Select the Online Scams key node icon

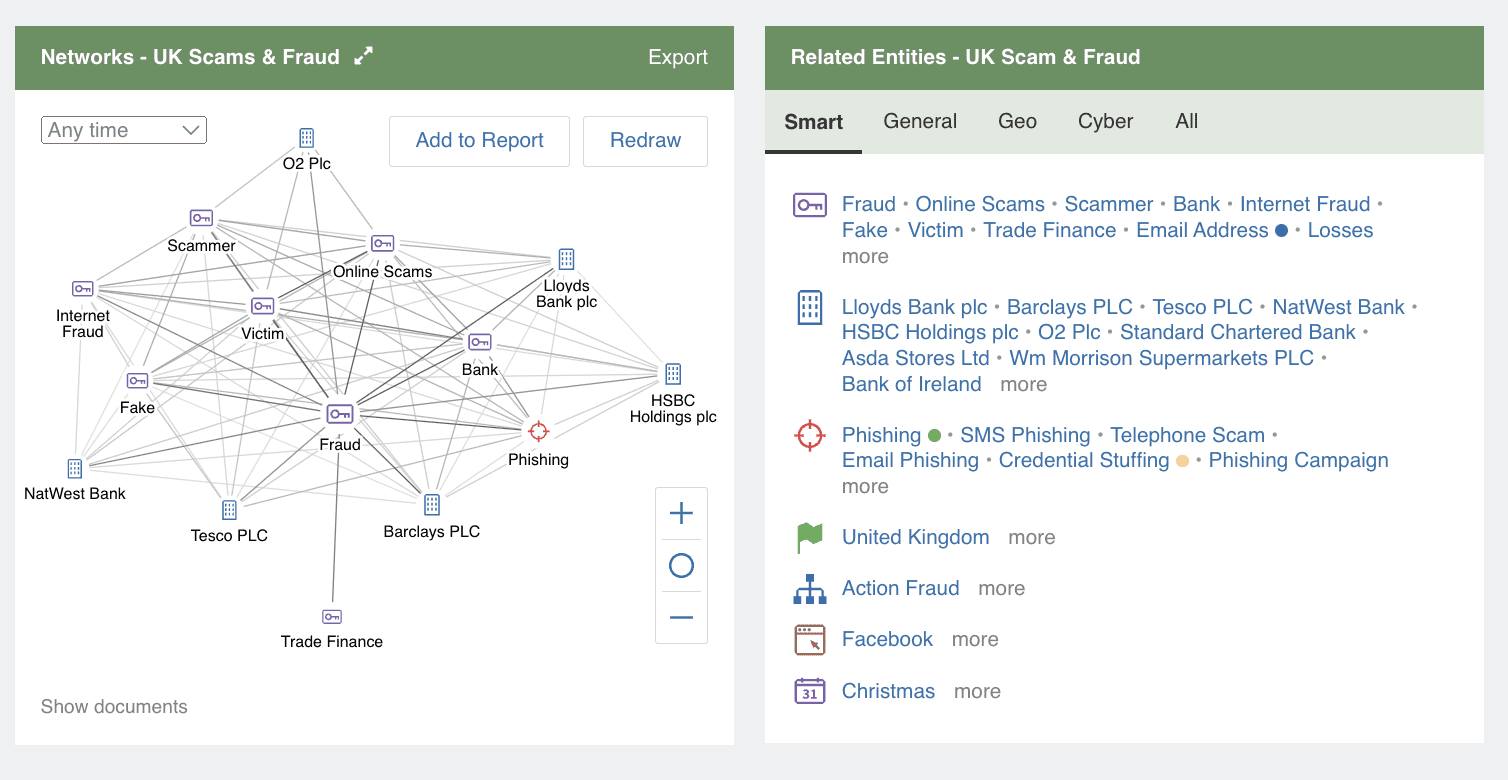[x=382, y=243]
